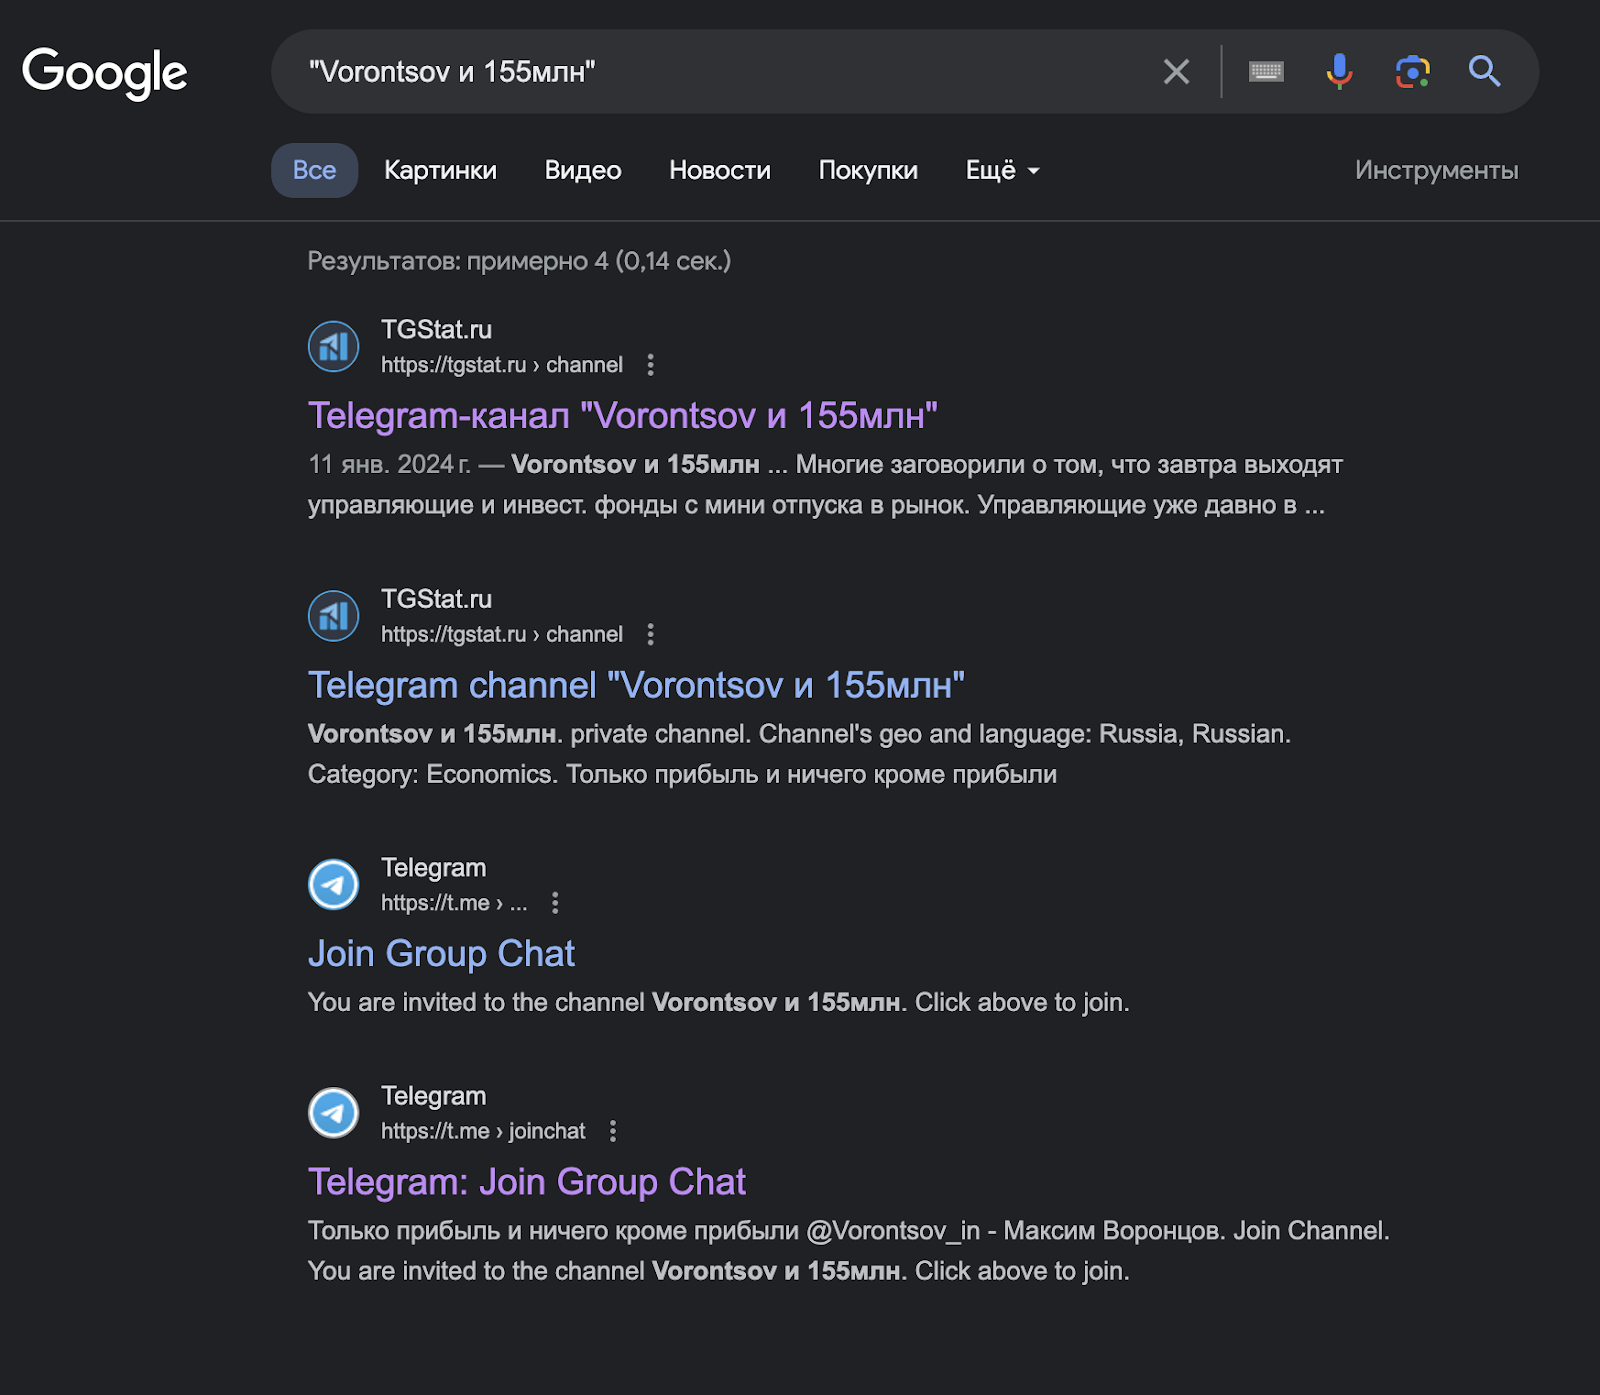The image size is (1600, 1395).
Task: Open three-dot menu next to t.me › joinchat
Action: pyautogui.click(x=613, y=1131)
